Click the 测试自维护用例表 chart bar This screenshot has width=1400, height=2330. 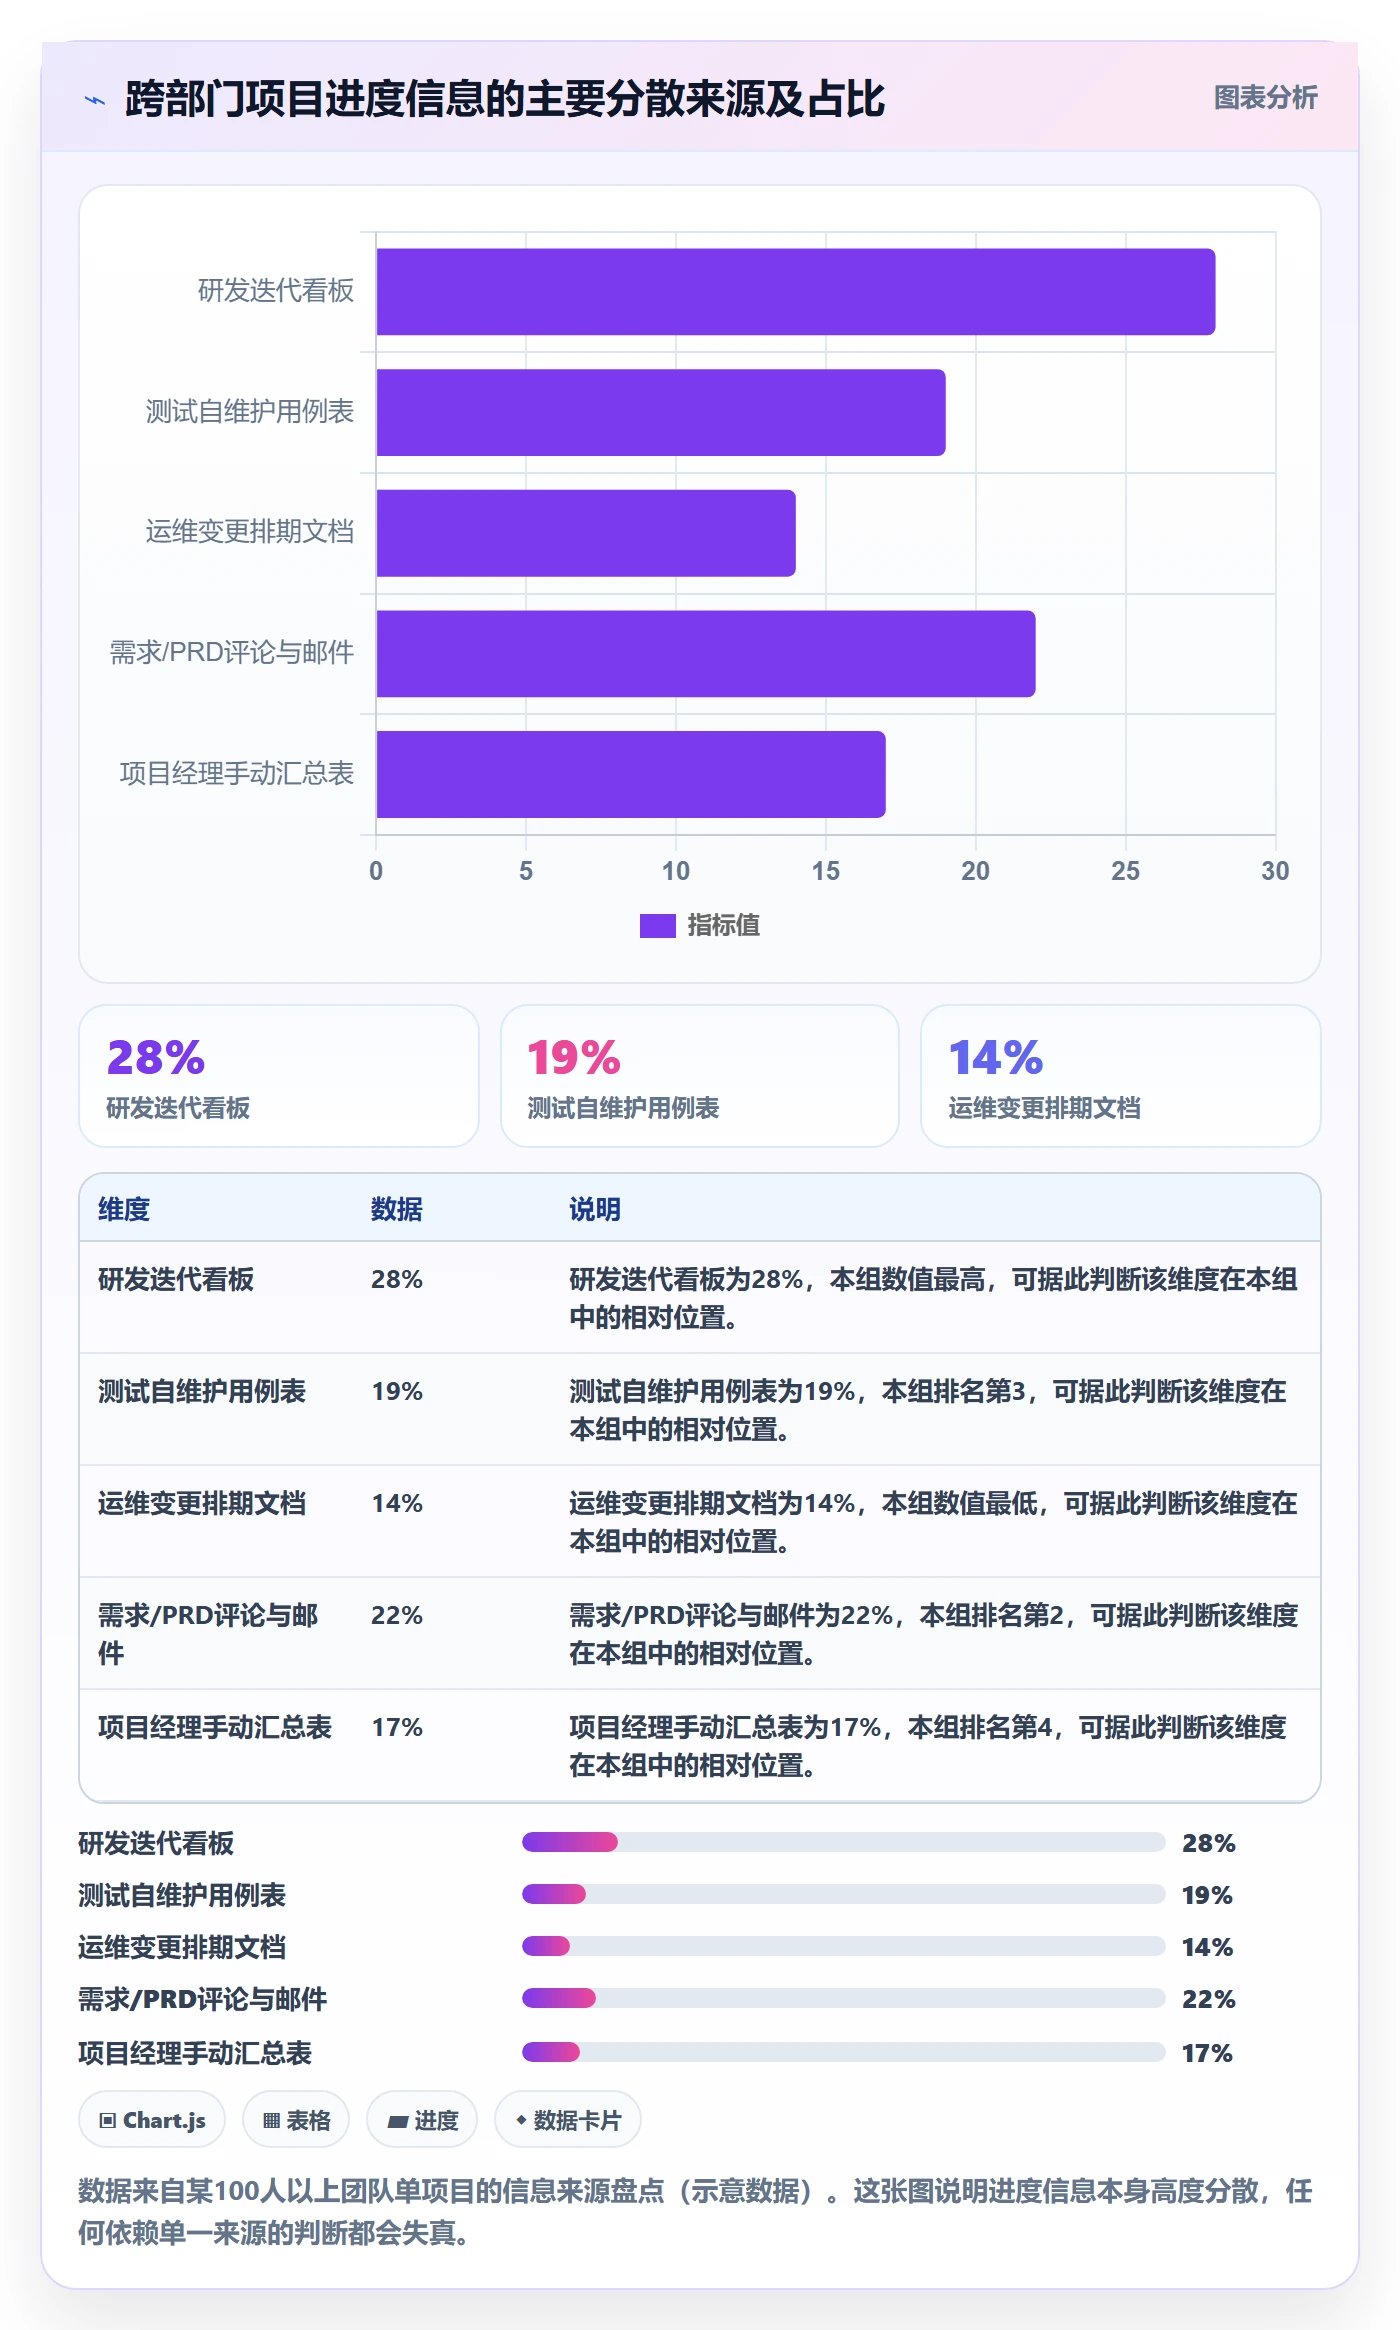tap(661, 412)
